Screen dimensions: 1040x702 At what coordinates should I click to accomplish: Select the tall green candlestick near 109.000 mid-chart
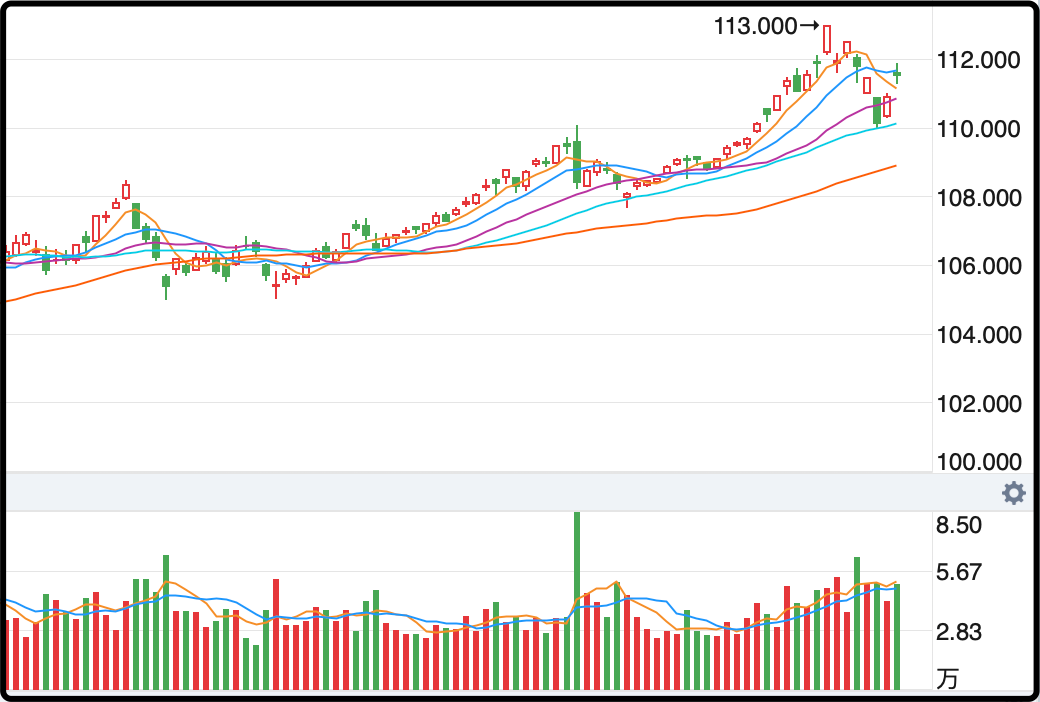pyautogui.click(x=577, y=162)
